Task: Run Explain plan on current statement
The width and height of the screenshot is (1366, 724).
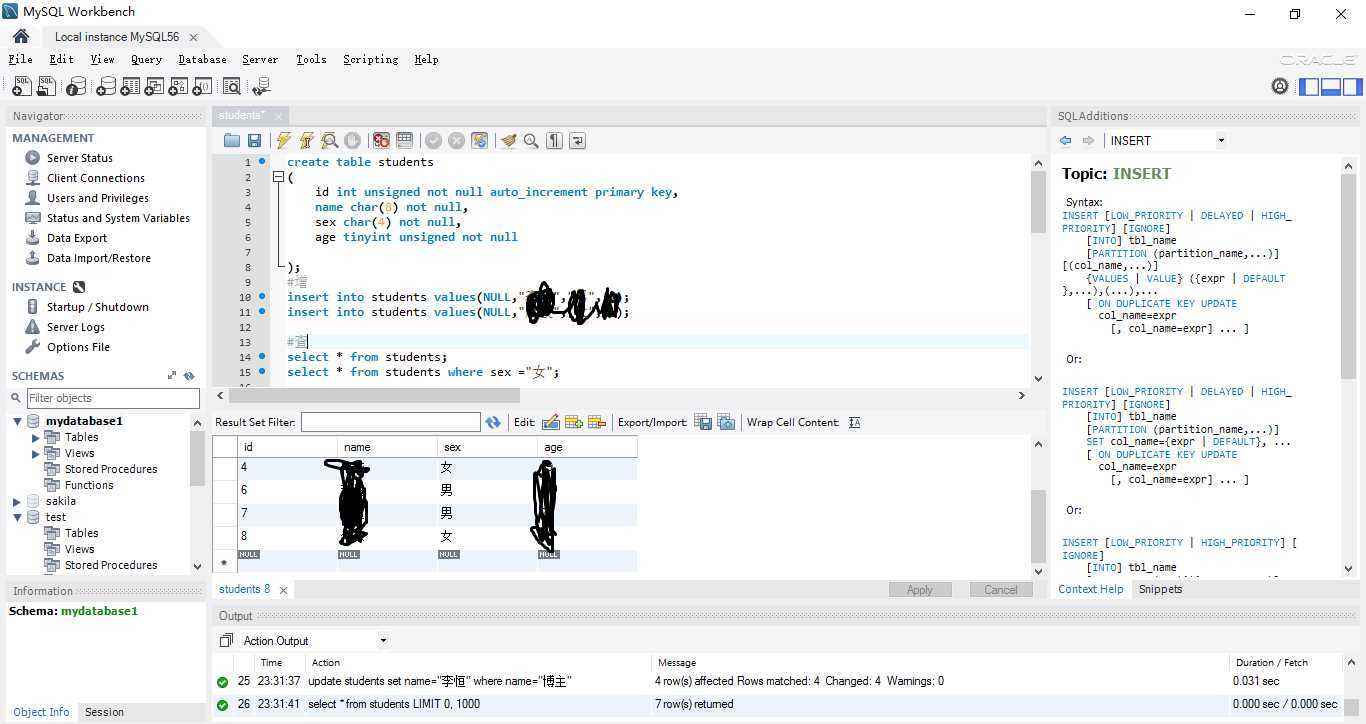Action: tap(329, 141)
